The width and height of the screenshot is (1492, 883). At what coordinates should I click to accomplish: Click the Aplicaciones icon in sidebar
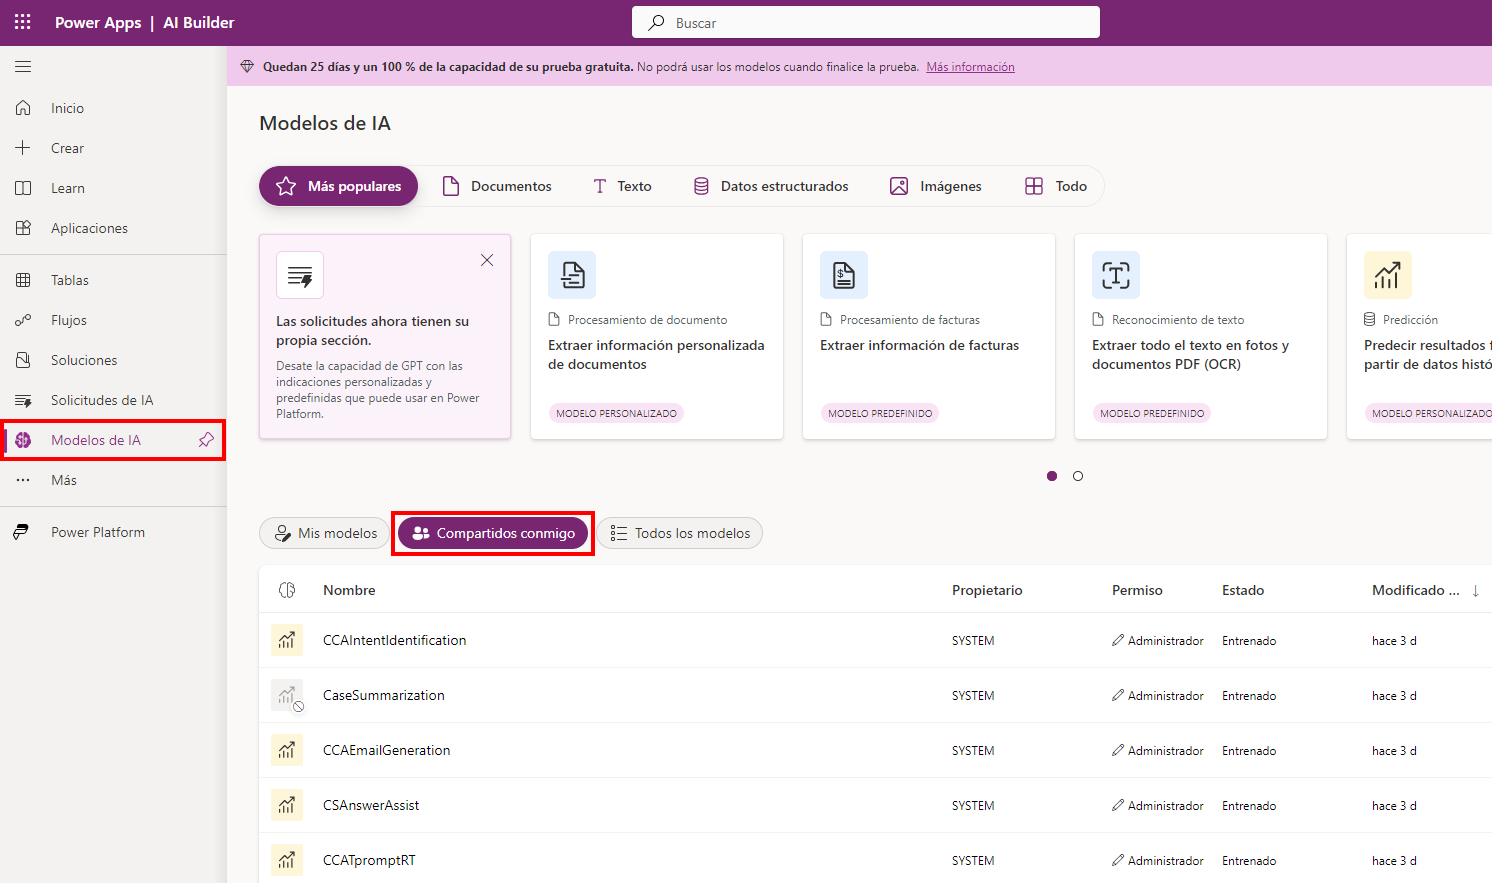(x=23, y=228)
